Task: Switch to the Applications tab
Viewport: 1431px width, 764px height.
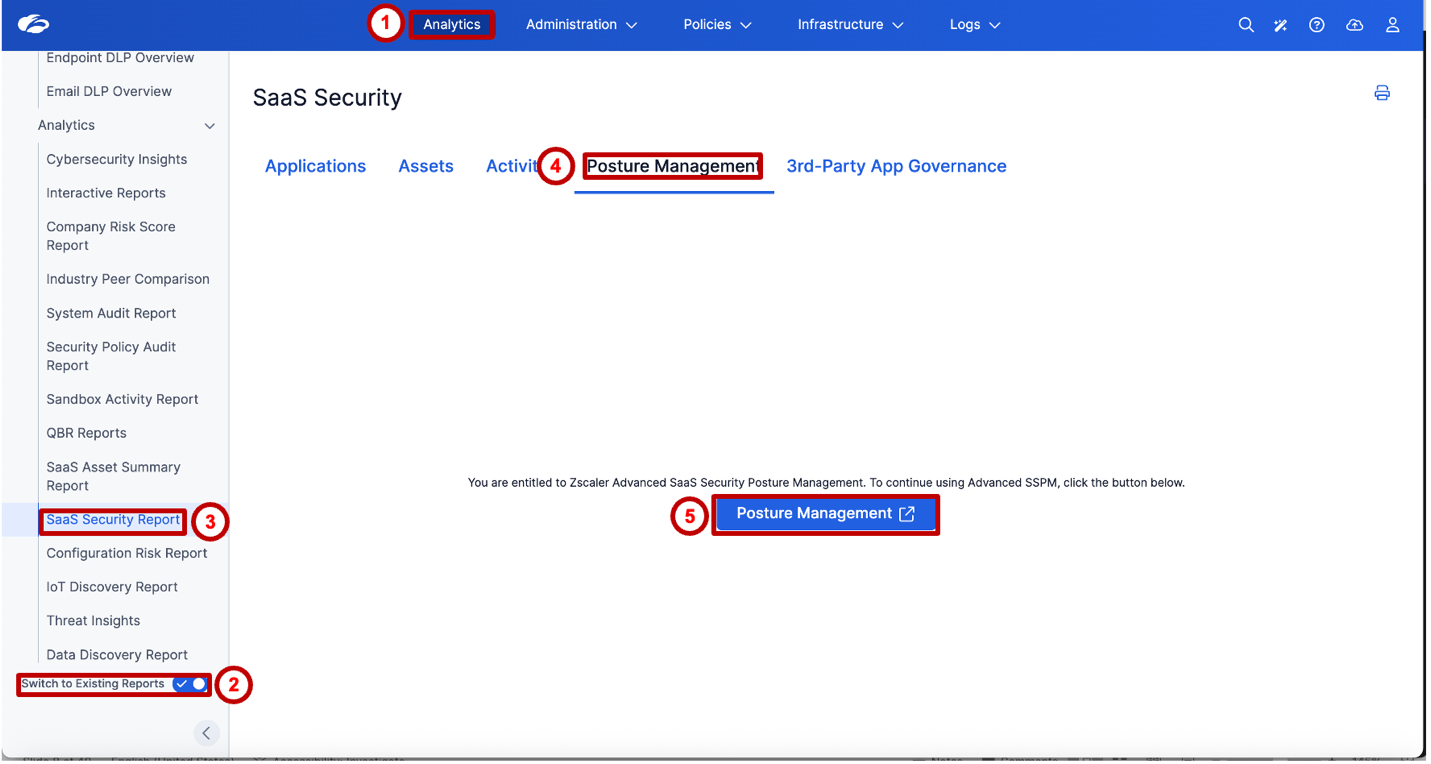Action: [315, 166]
